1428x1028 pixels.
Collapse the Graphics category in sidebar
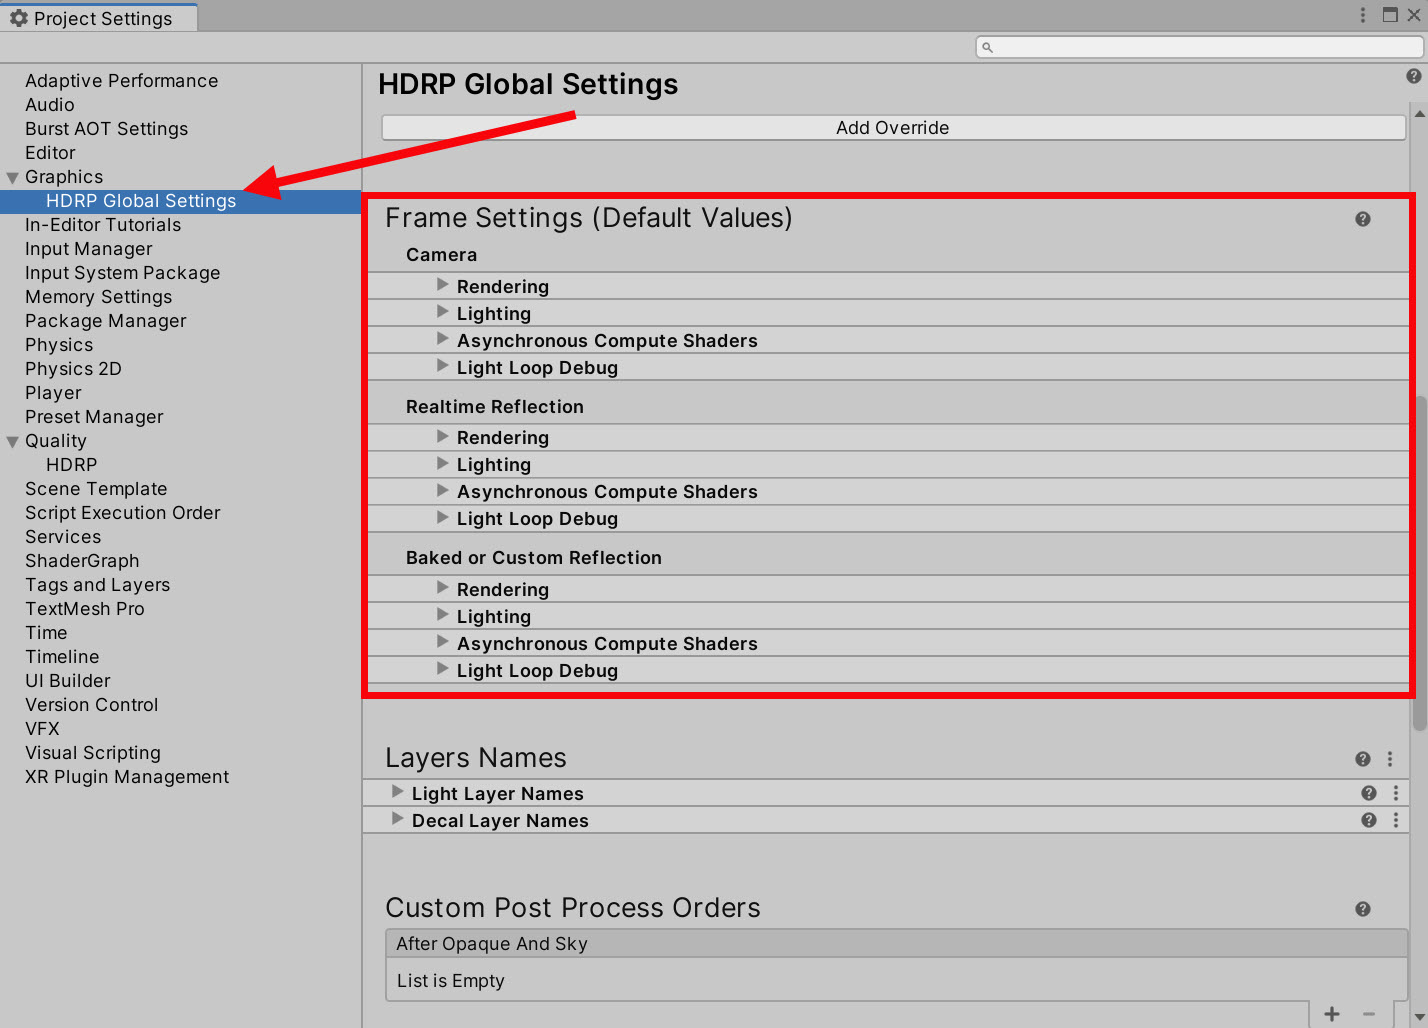(x=13, y=177)
